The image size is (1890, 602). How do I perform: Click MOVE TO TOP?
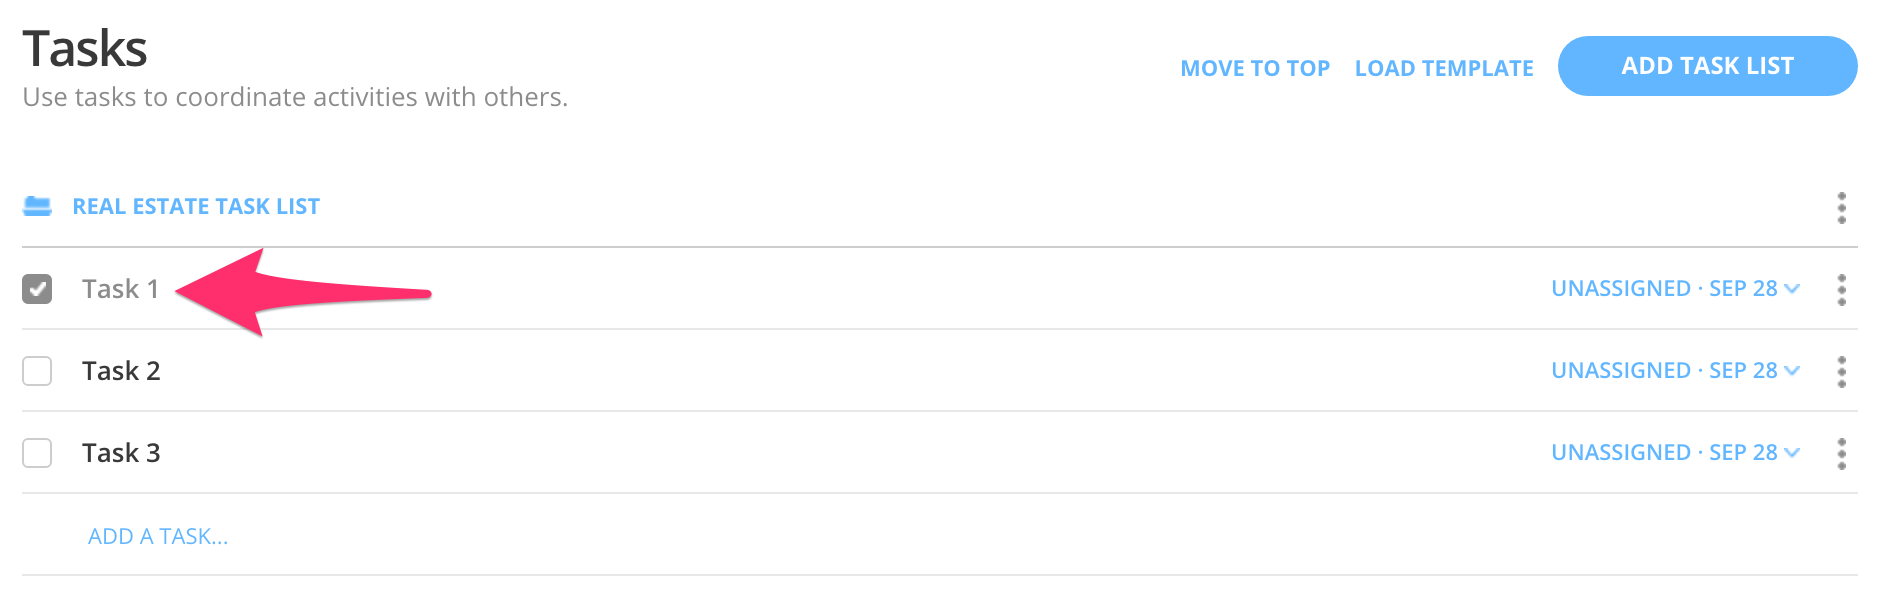(1256, 68)
